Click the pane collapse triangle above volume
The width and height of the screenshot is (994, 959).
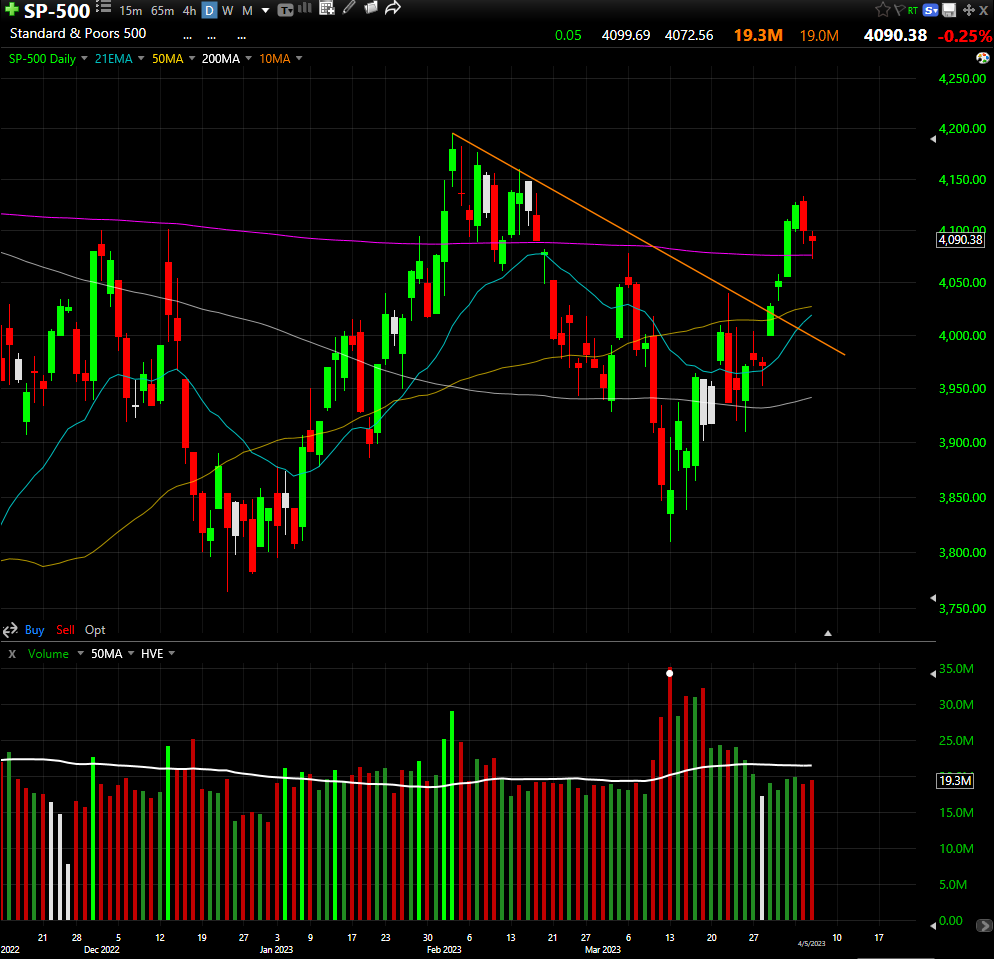[x=827, y=633]
